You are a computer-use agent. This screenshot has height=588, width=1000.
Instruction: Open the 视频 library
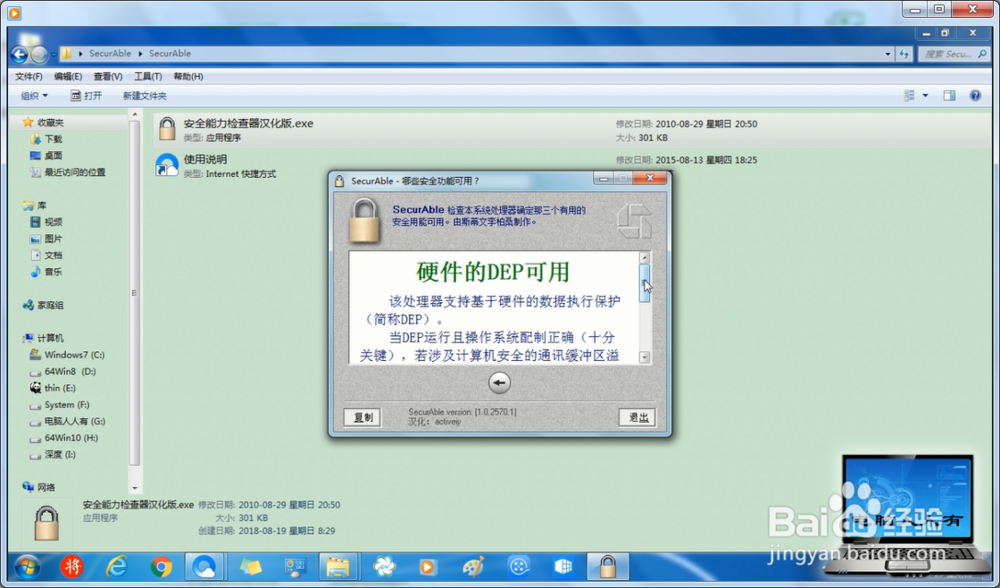pyautogui.click(x=53, y=222)
